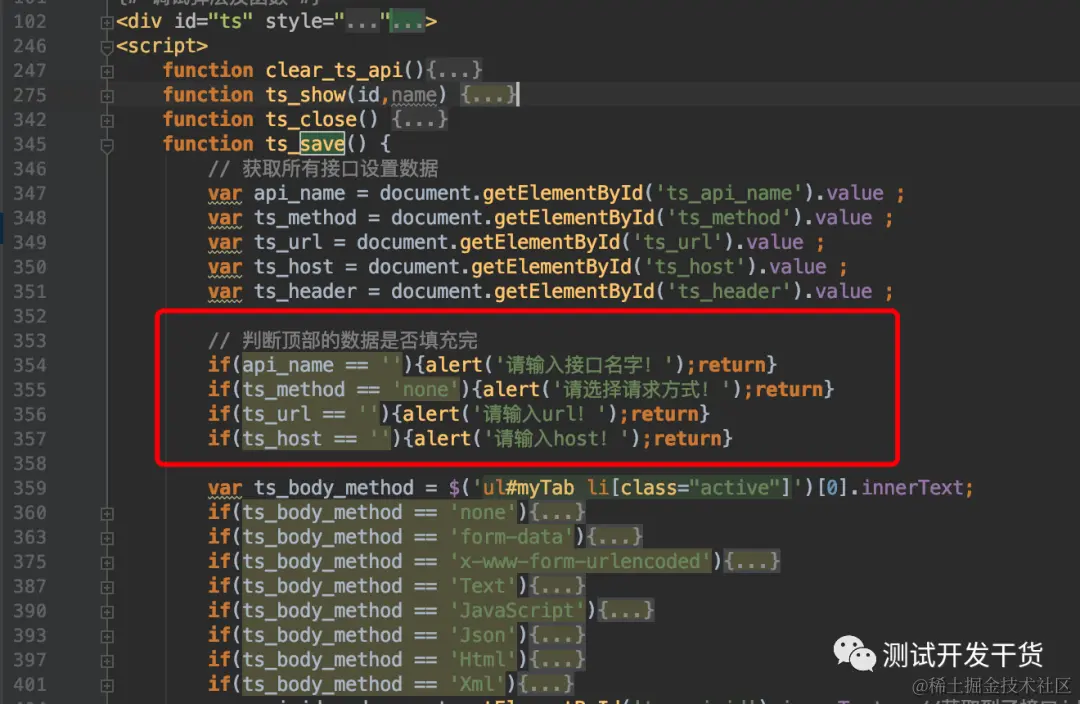Click the folded {...} after ts_show(id,name)
This screenshot has height=704, width=1080.
point(488,94)
